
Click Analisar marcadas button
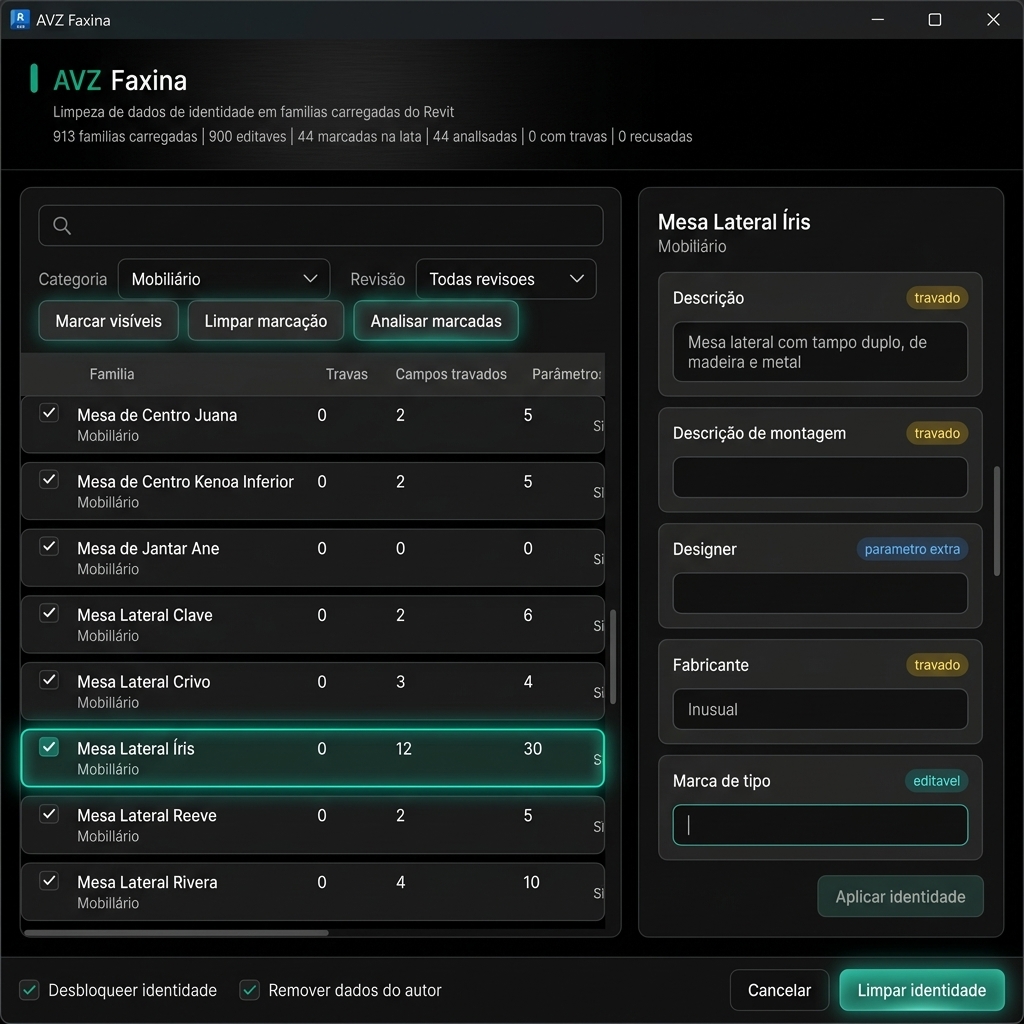point(436,321)
